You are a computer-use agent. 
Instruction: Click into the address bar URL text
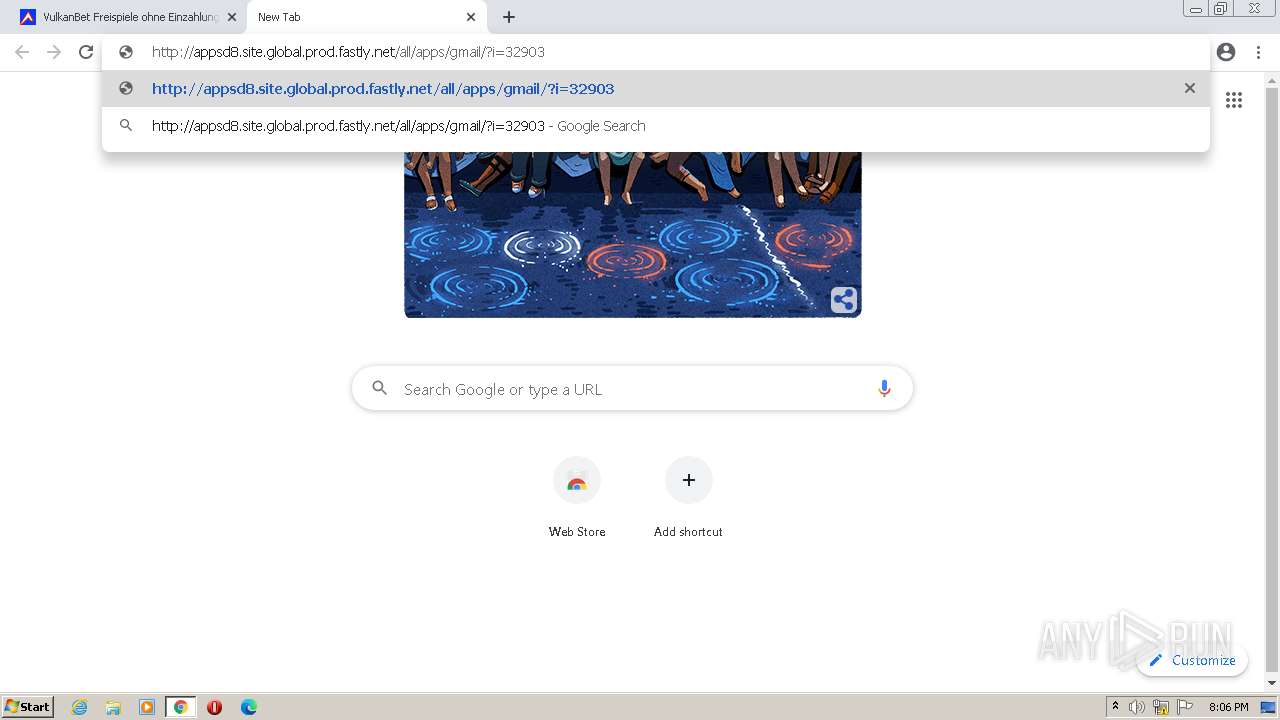coord(348,52)
